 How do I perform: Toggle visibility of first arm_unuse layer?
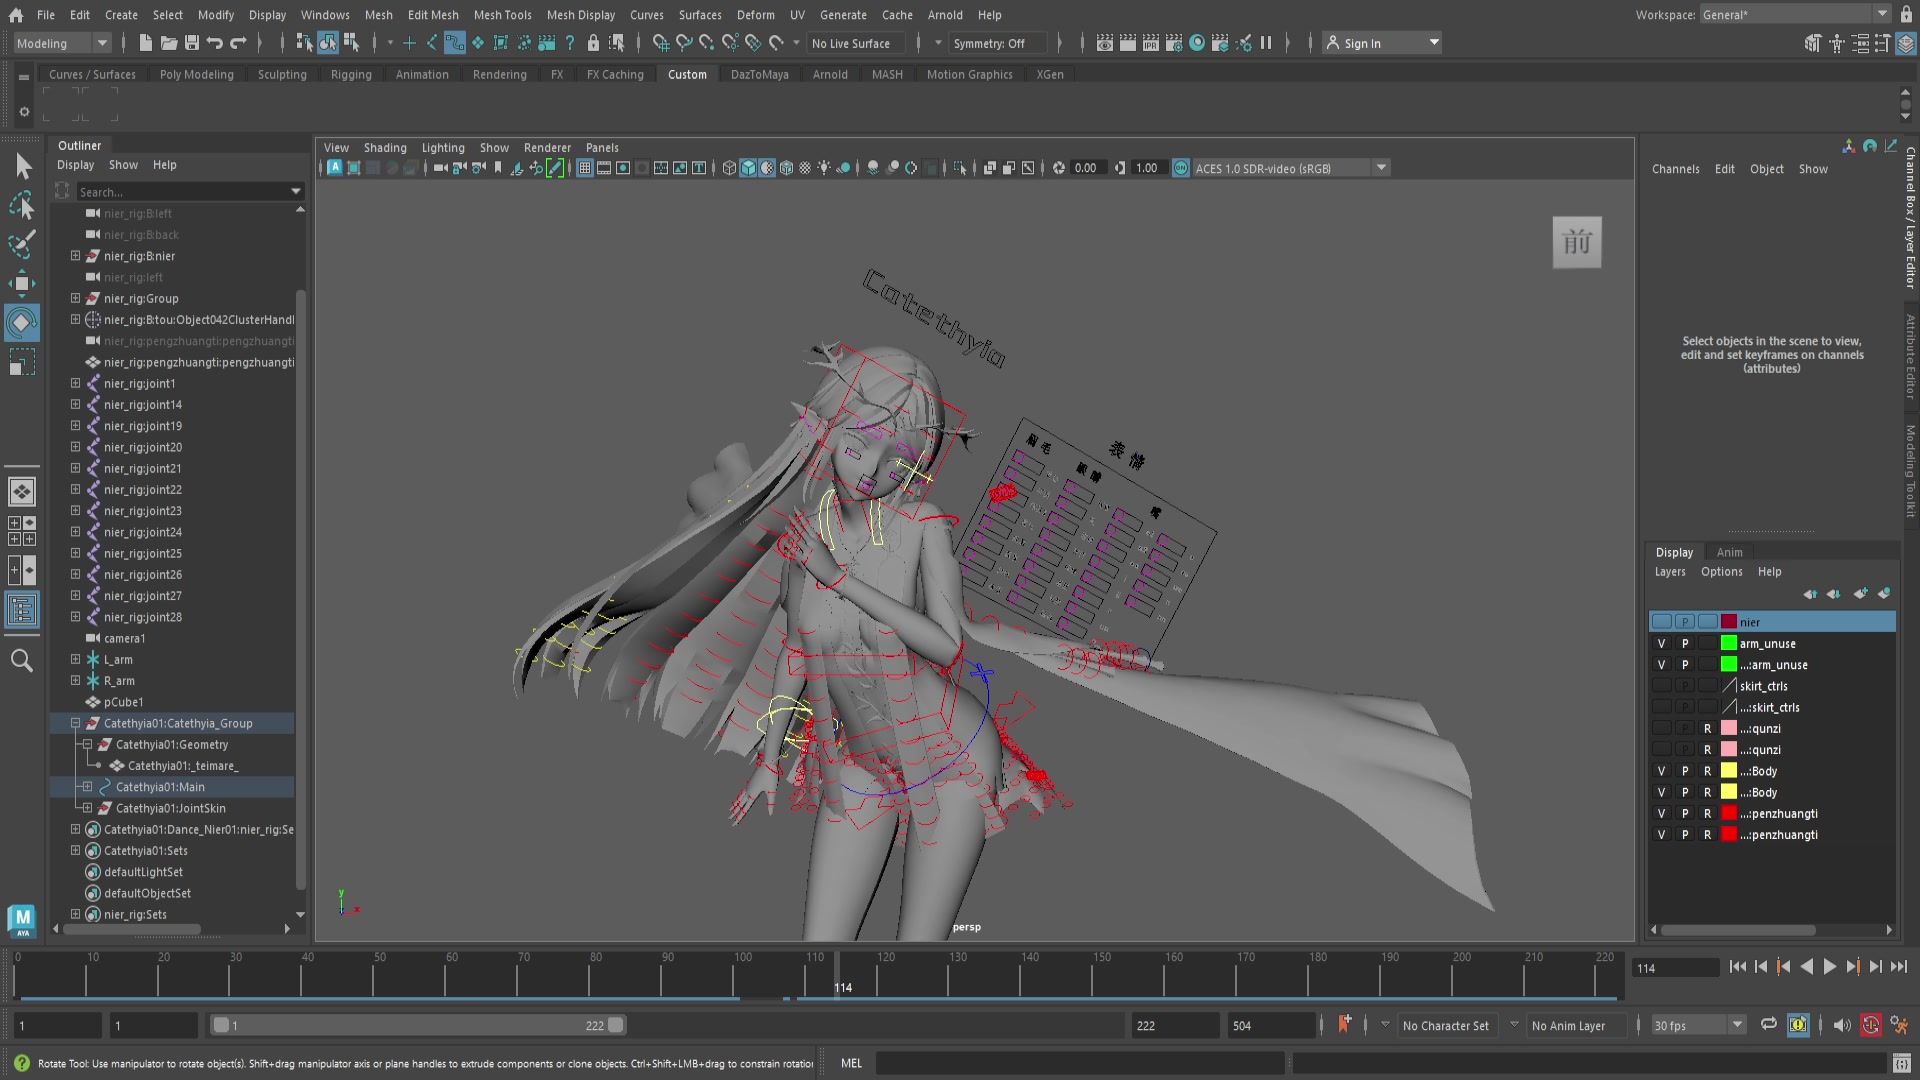point(1661,644)
